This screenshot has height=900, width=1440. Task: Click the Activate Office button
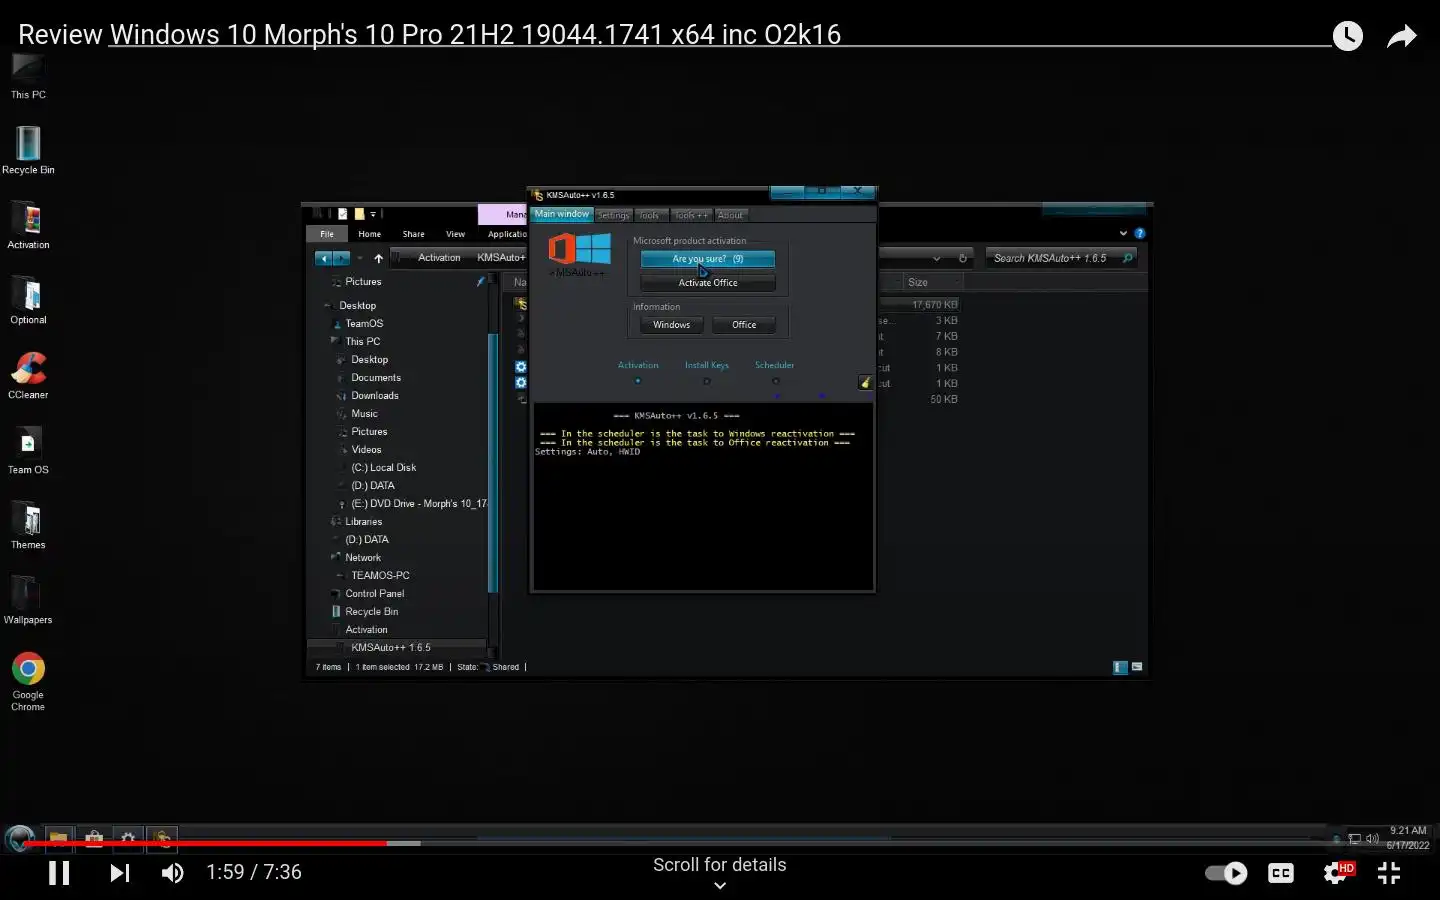click(708, 283)
